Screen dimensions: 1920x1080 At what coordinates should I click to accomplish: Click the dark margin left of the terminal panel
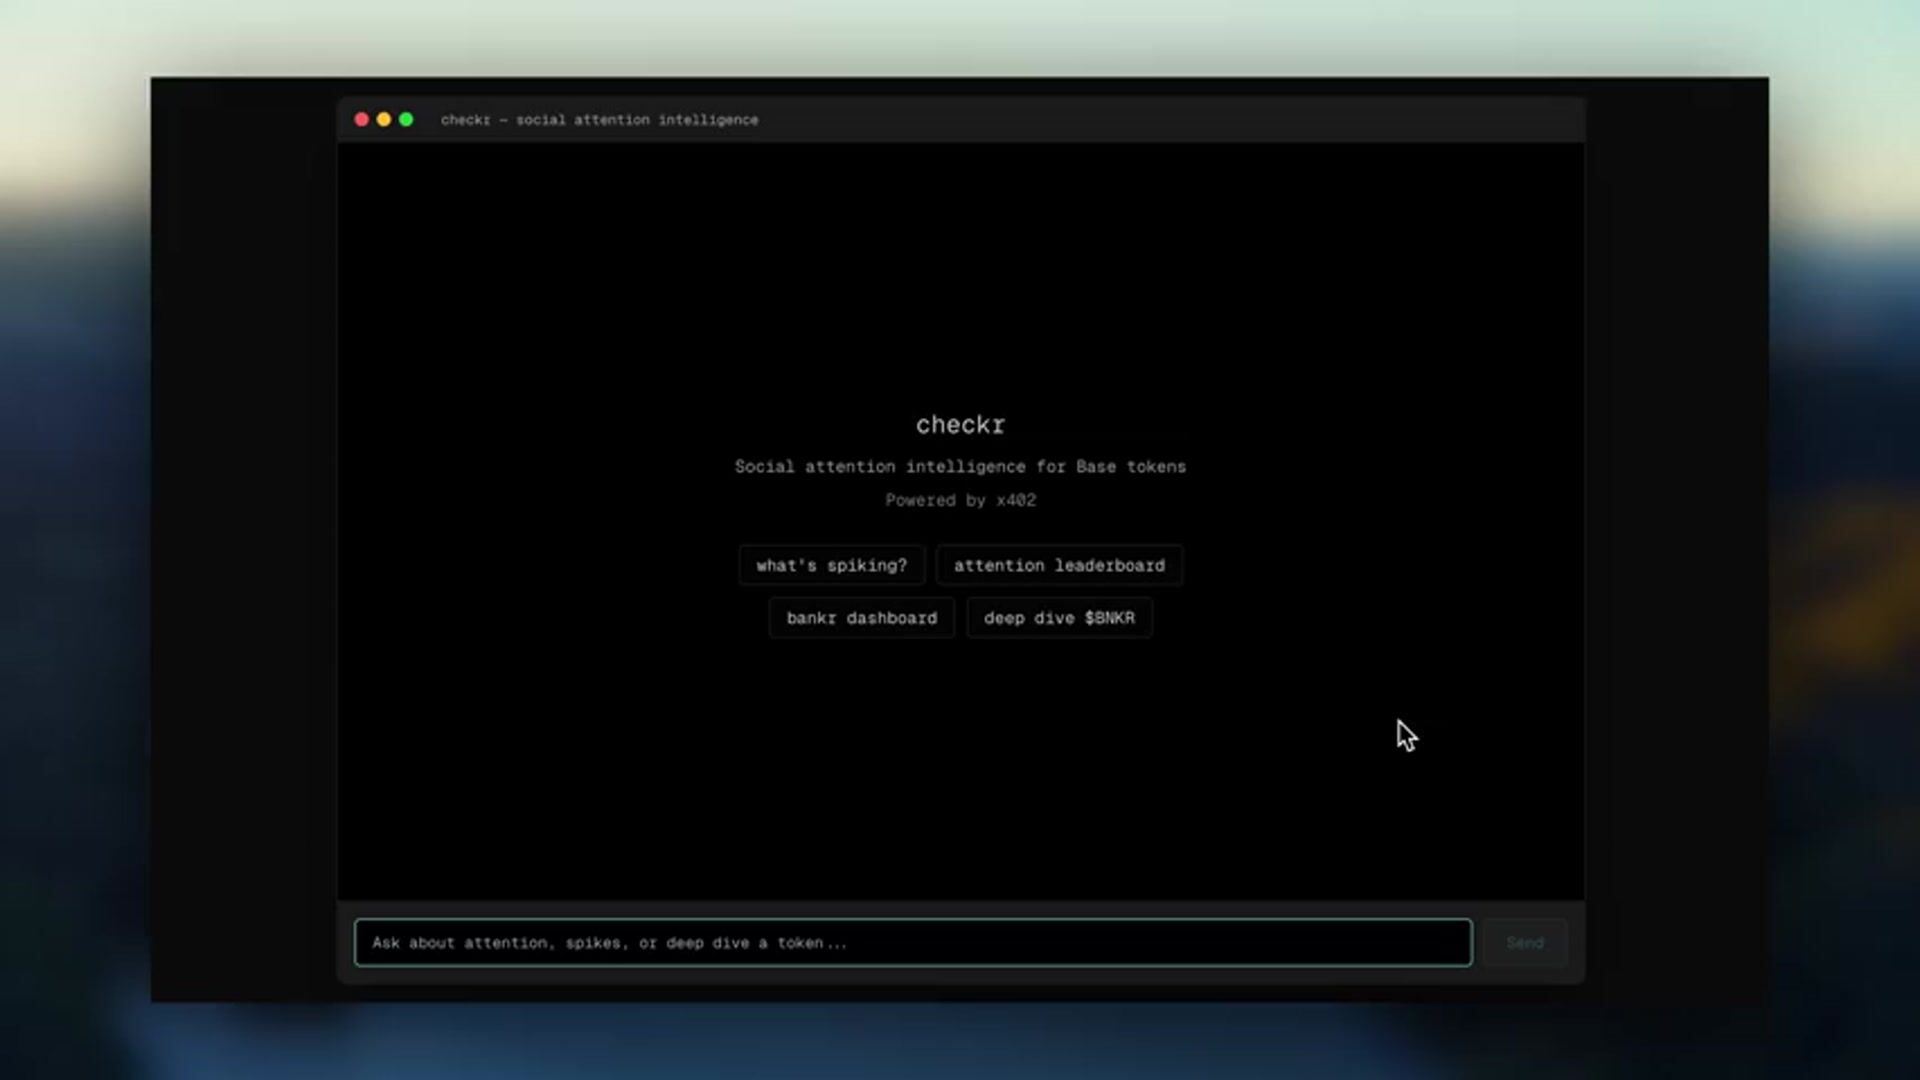click(x=245, y=540)
